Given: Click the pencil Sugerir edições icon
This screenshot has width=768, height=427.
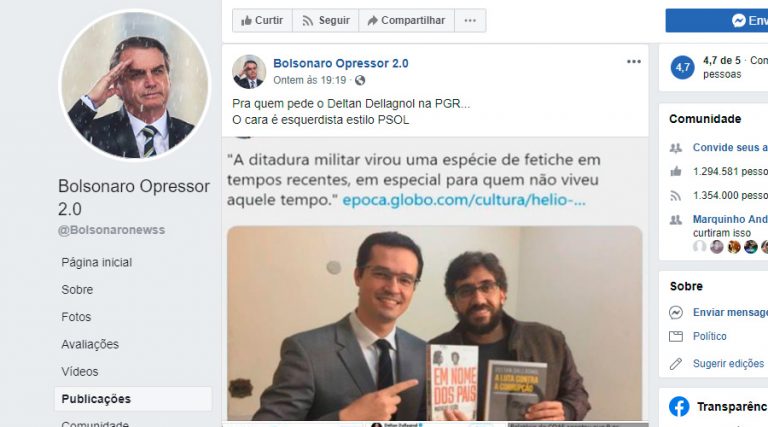Looking at the screenshot, I should [676, 364].
